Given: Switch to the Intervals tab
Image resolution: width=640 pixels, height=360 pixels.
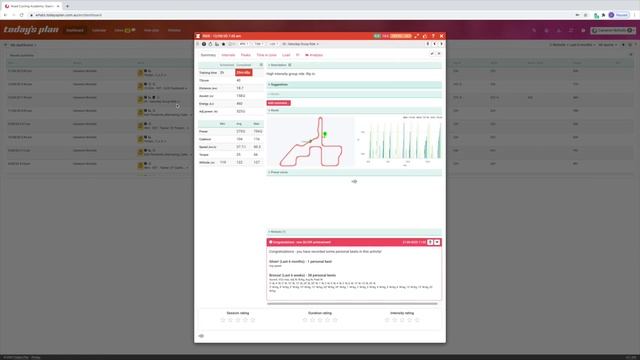Looking at the screenshot, I should (x=228, y=55).
